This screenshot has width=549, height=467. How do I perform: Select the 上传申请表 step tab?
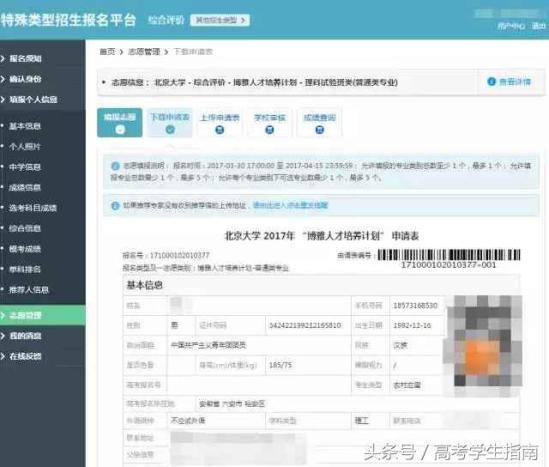point(220,123)
